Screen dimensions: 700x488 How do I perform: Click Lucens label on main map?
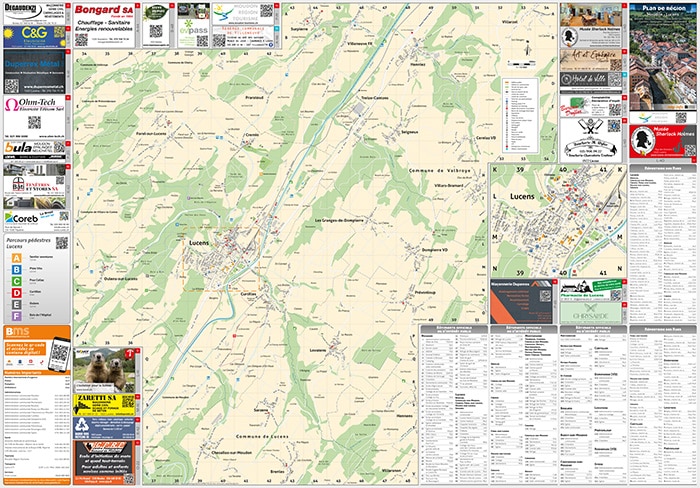(199, 243)
